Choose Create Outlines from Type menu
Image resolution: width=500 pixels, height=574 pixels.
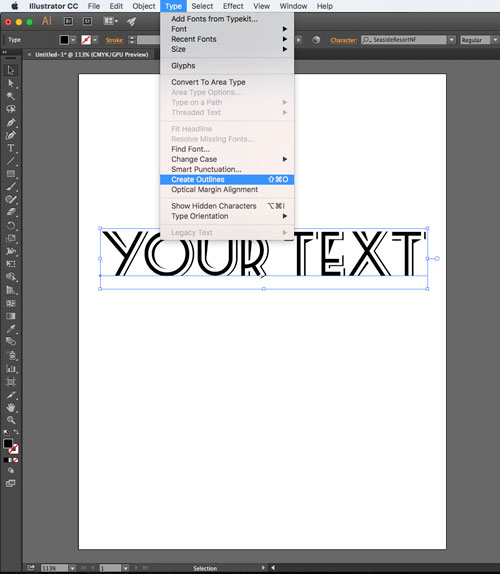coord(227,179)
